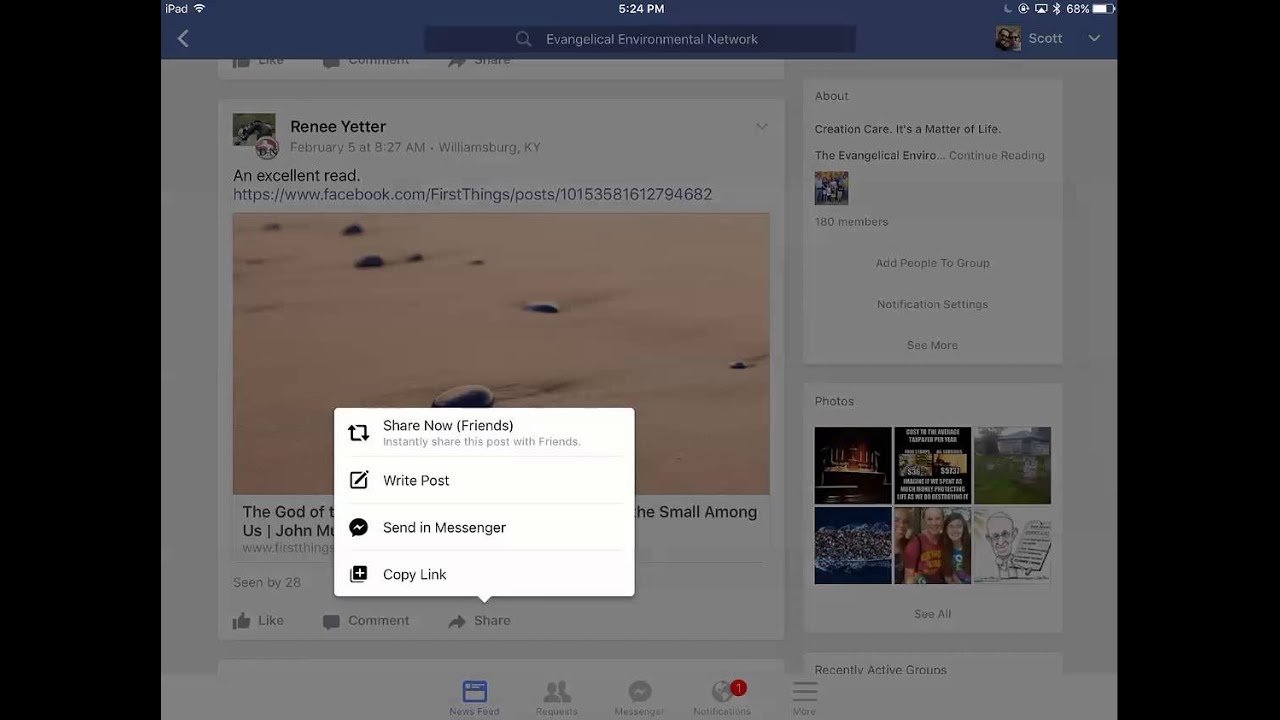
Task: Open the house with yard photo
Action: coord(1013,466)
